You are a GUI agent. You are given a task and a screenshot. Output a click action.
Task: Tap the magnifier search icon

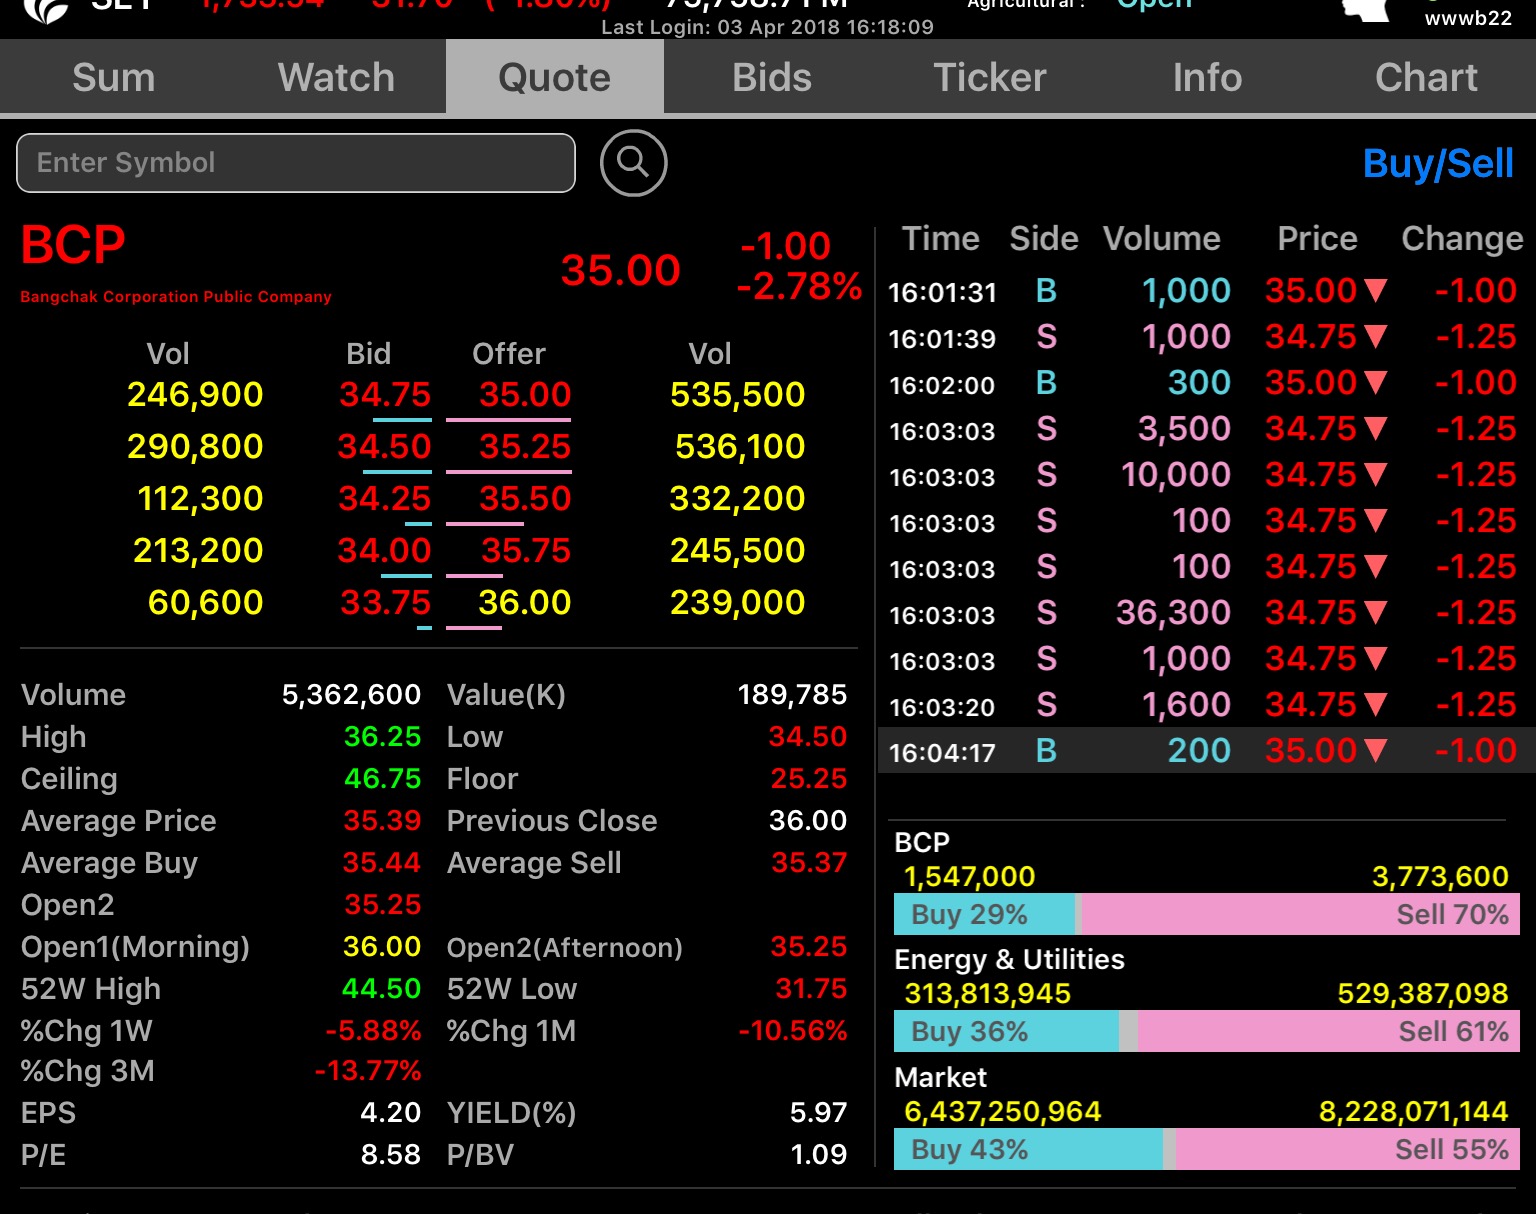(x=633, y=163)
